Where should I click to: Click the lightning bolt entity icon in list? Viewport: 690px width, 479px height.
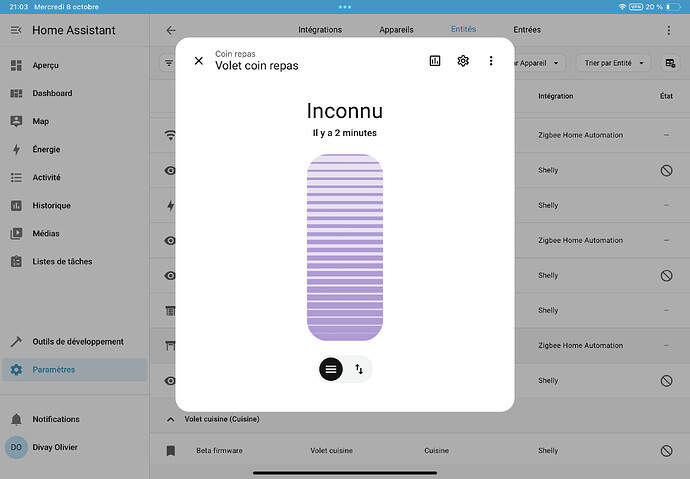(171, 205)
